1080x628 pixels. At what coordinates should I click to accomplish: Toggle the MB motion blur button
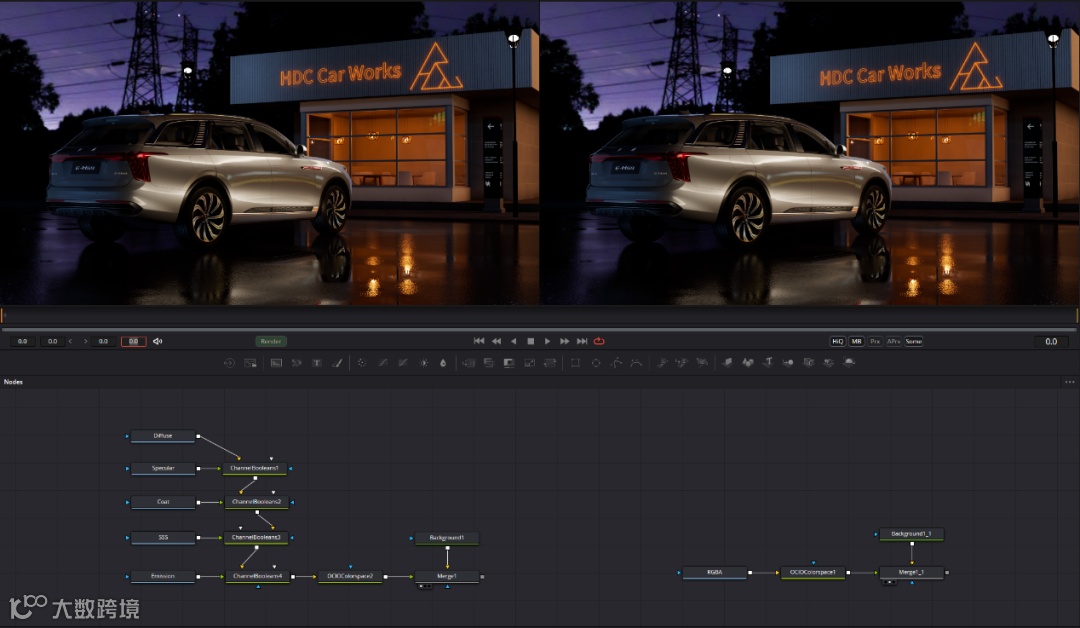pyautogui.click(x=856, y=342)
